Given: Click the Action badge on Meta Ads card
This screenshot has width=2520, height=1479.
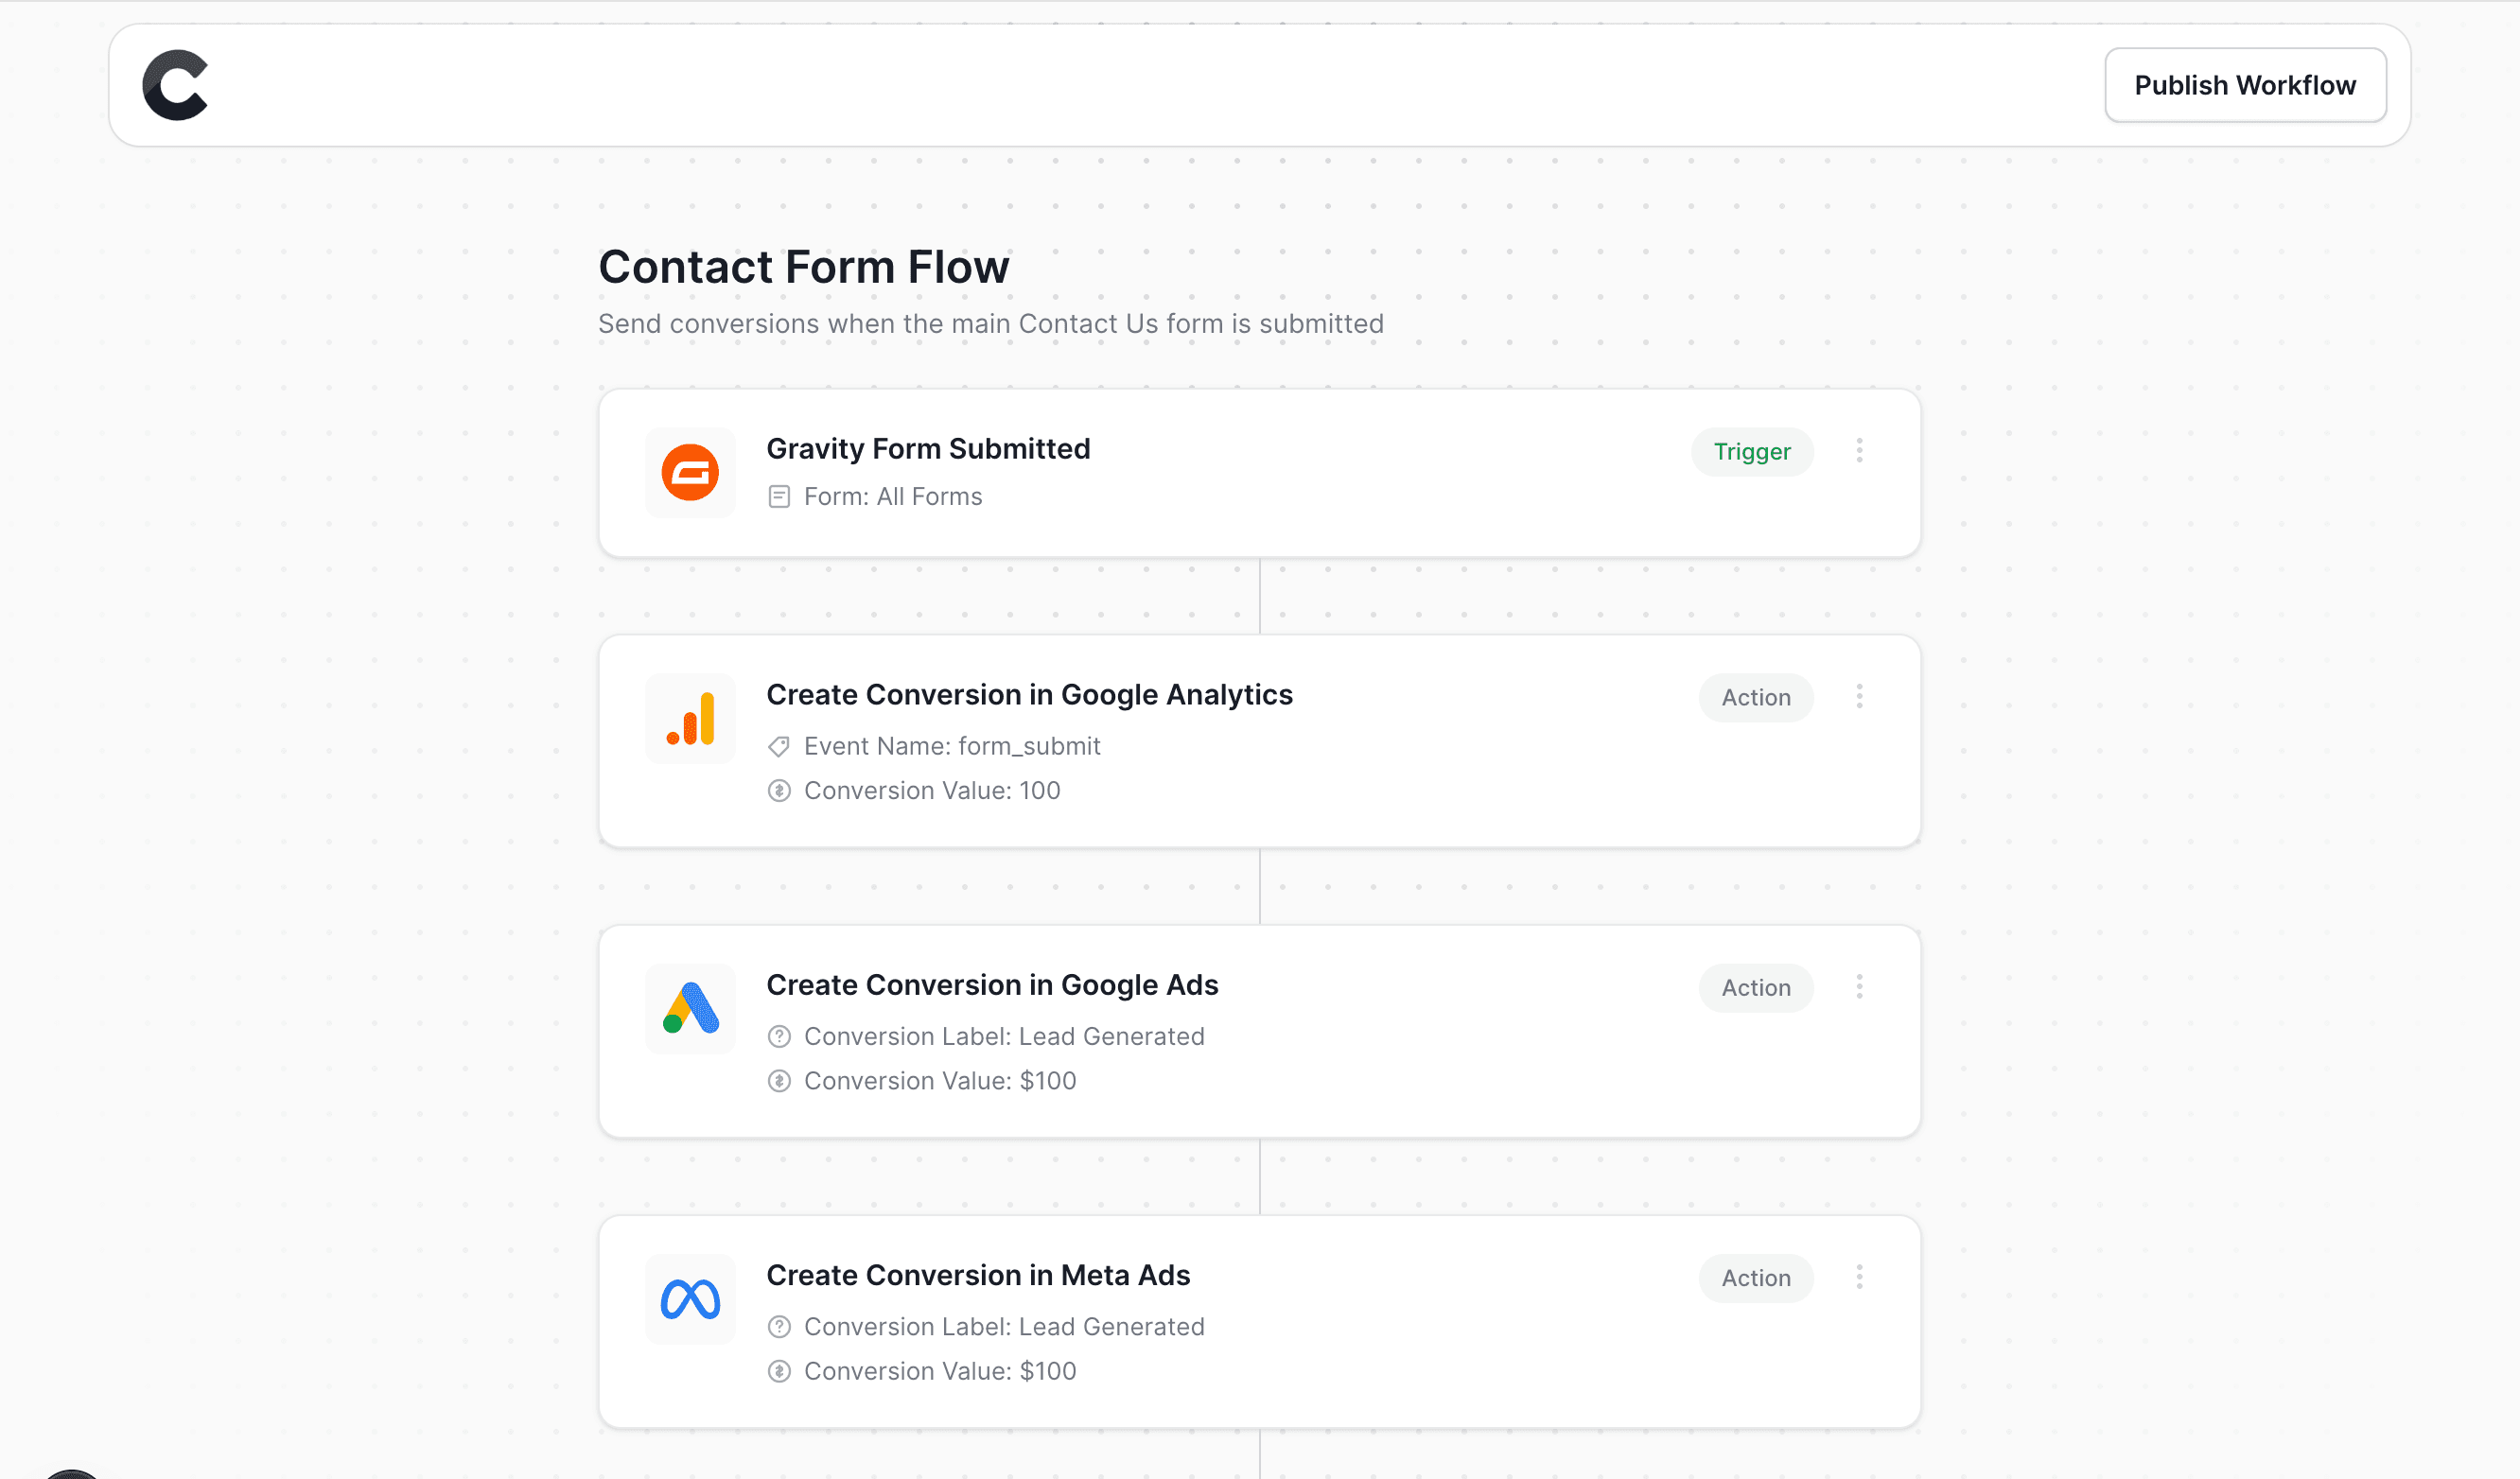Looking at the screenshot, I should [1755, 1278].
